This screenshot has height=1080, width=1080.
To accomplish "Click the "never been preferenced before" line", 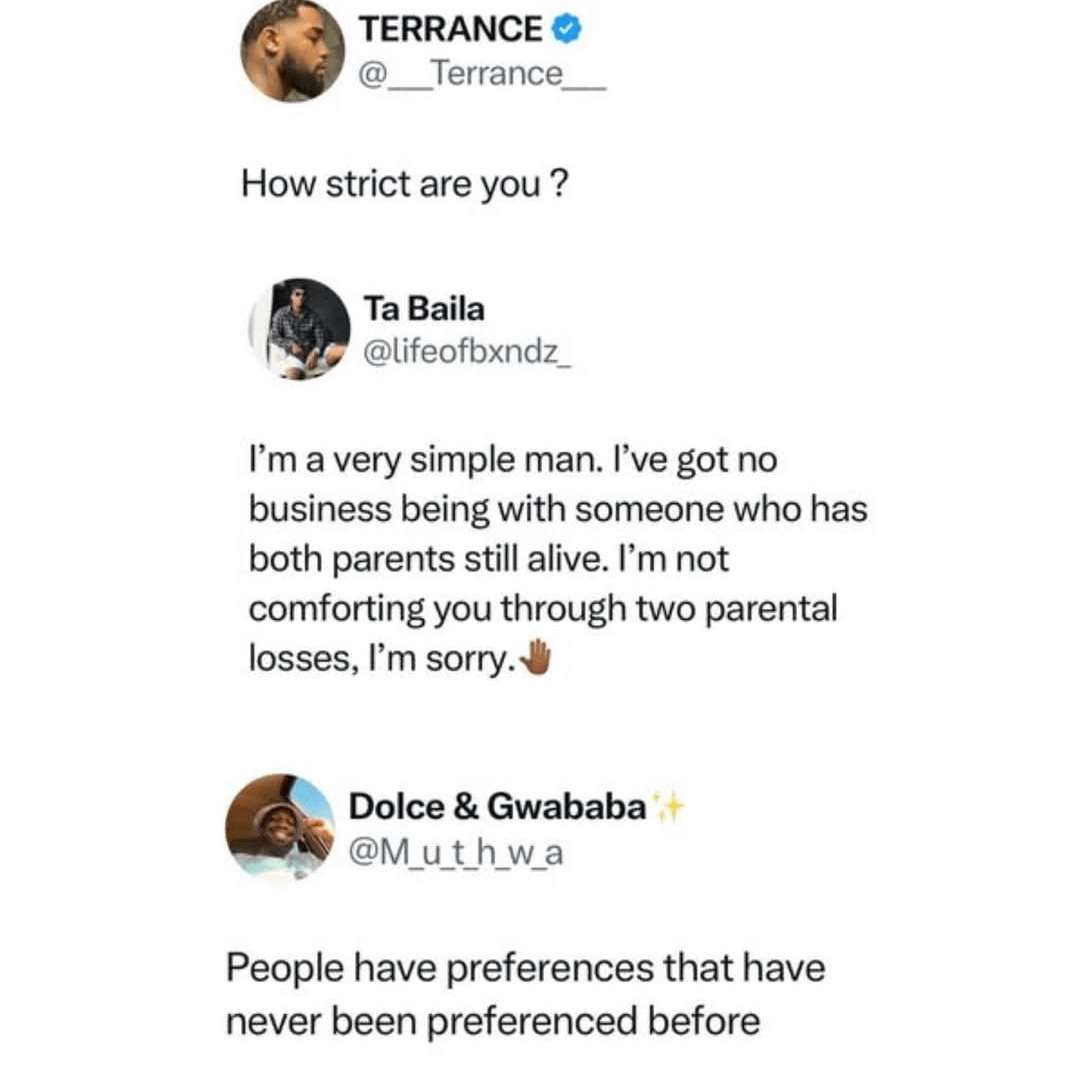I will pyautogui.click(x=492, y=1021).
